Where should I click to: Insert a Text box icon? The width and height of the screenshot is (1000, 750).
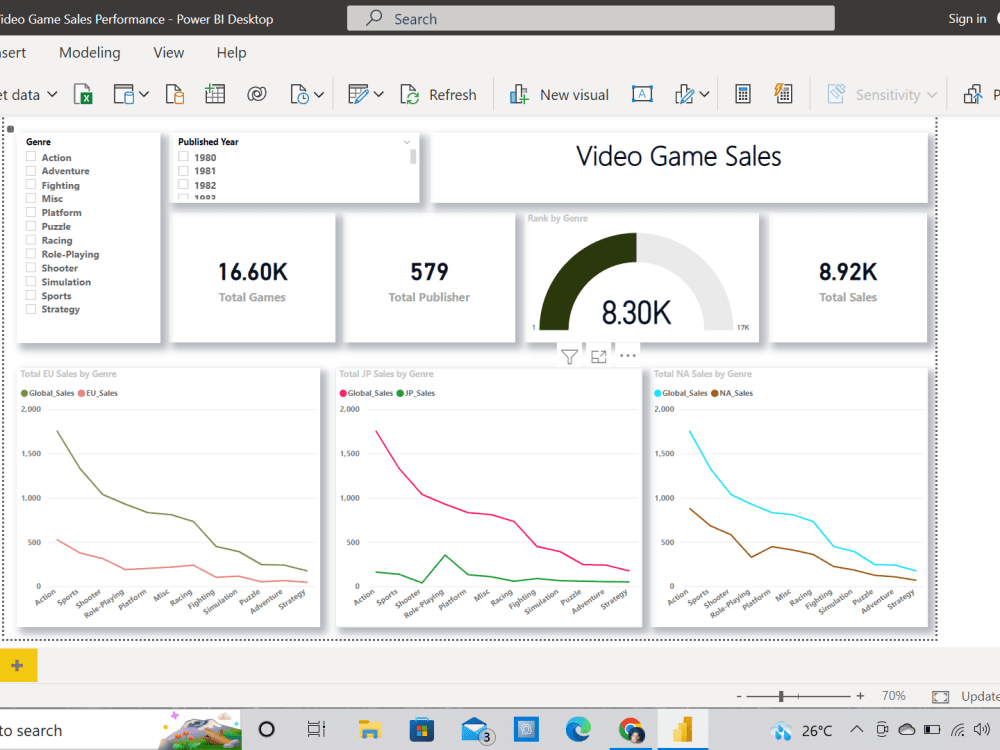[x=642, y=94]
